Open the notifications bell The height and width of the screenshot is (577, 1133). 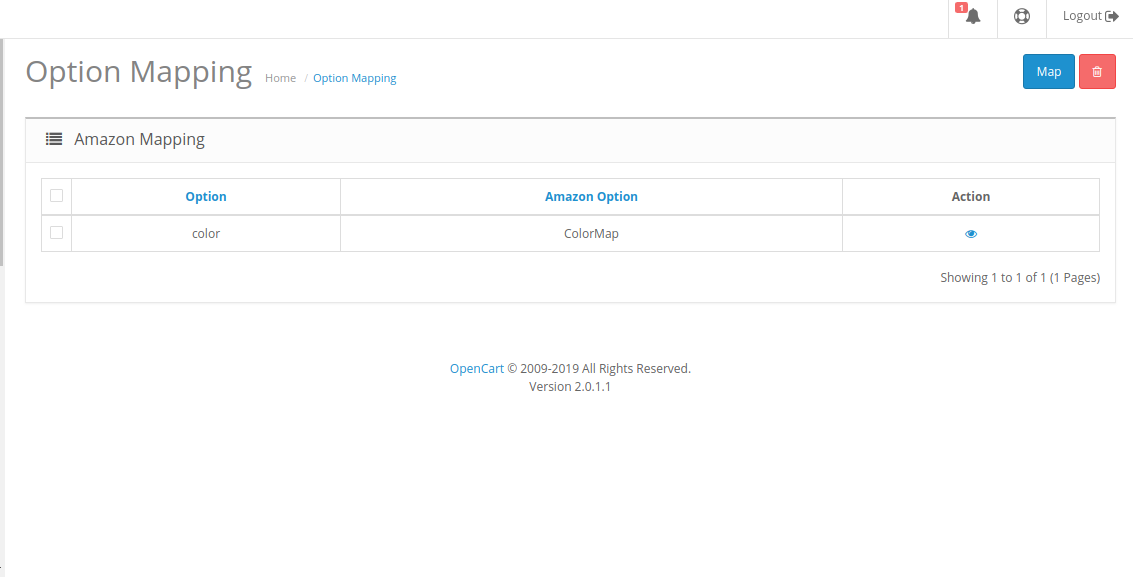tap(973, 17)
